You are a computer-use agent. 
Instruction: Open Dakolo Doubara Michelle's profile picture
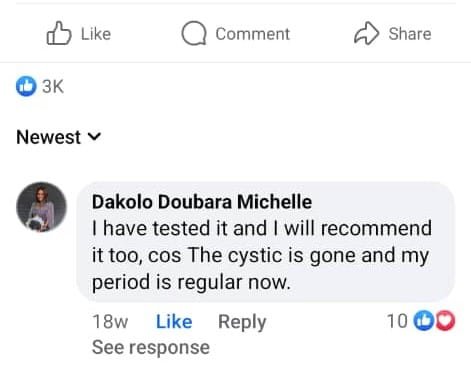pos(41,207)
